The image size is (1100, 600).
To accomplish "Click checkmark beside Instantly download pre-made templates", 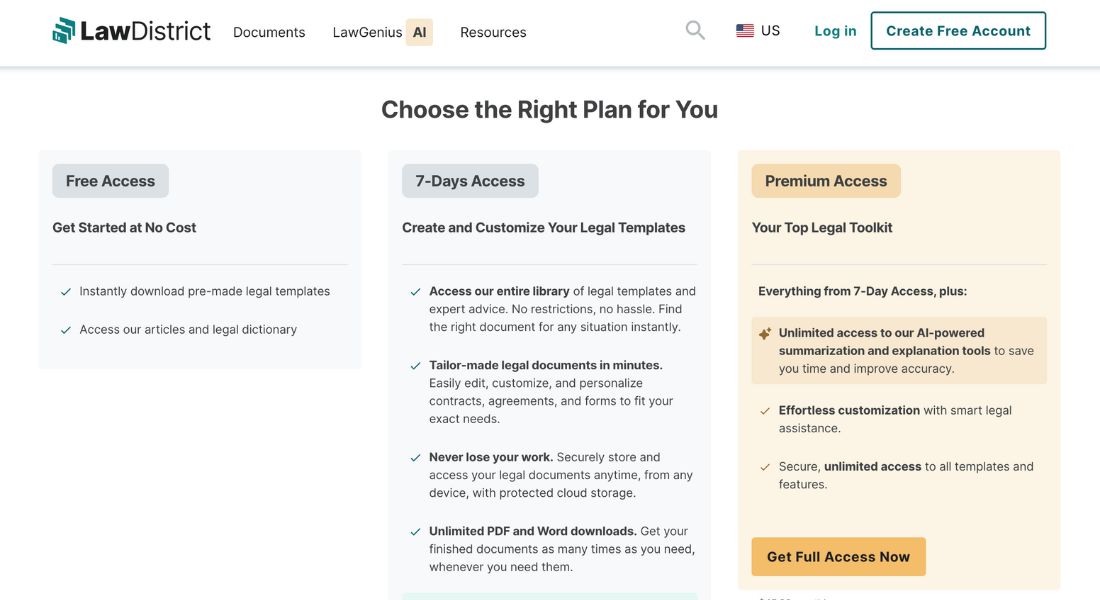I will [66, 292].
